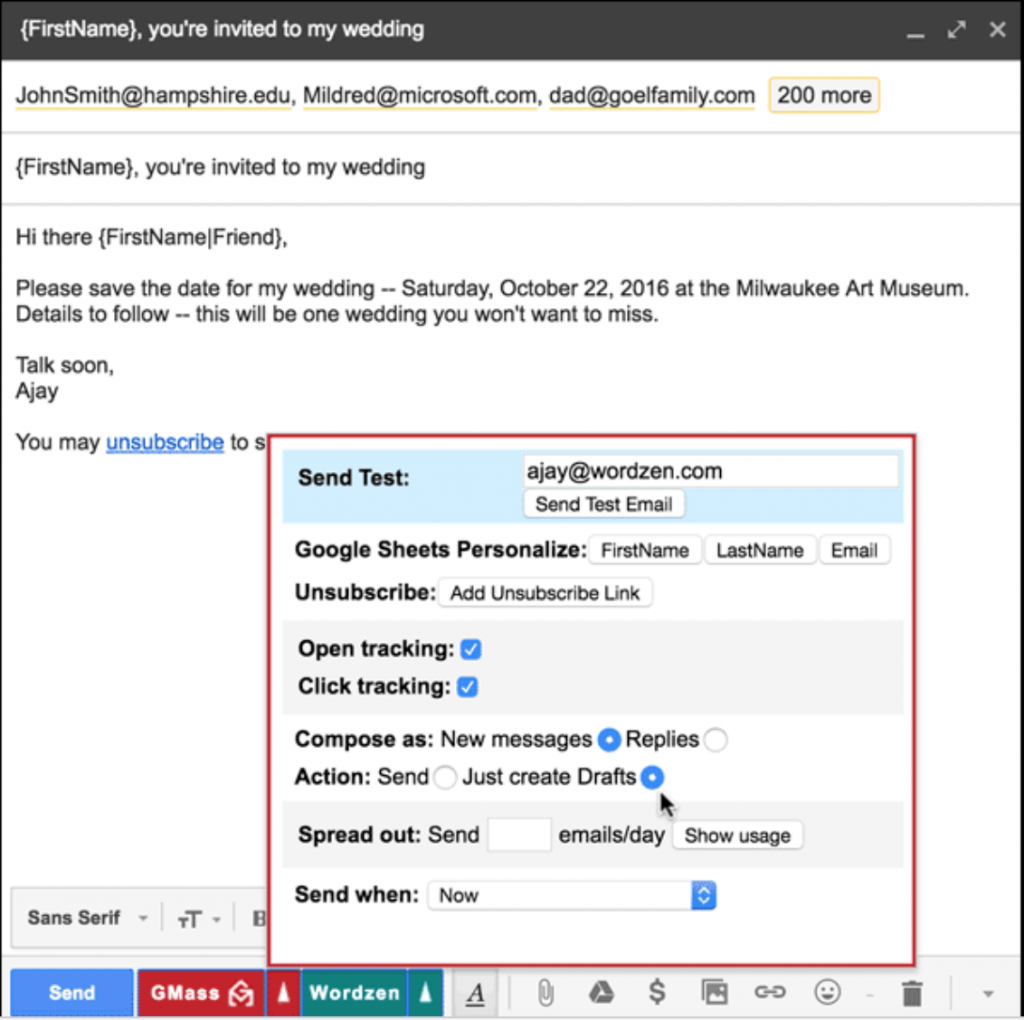Open the Sans Serif font dropdown
This screenshot has height=1020, width=1024.
click(87, 918)
